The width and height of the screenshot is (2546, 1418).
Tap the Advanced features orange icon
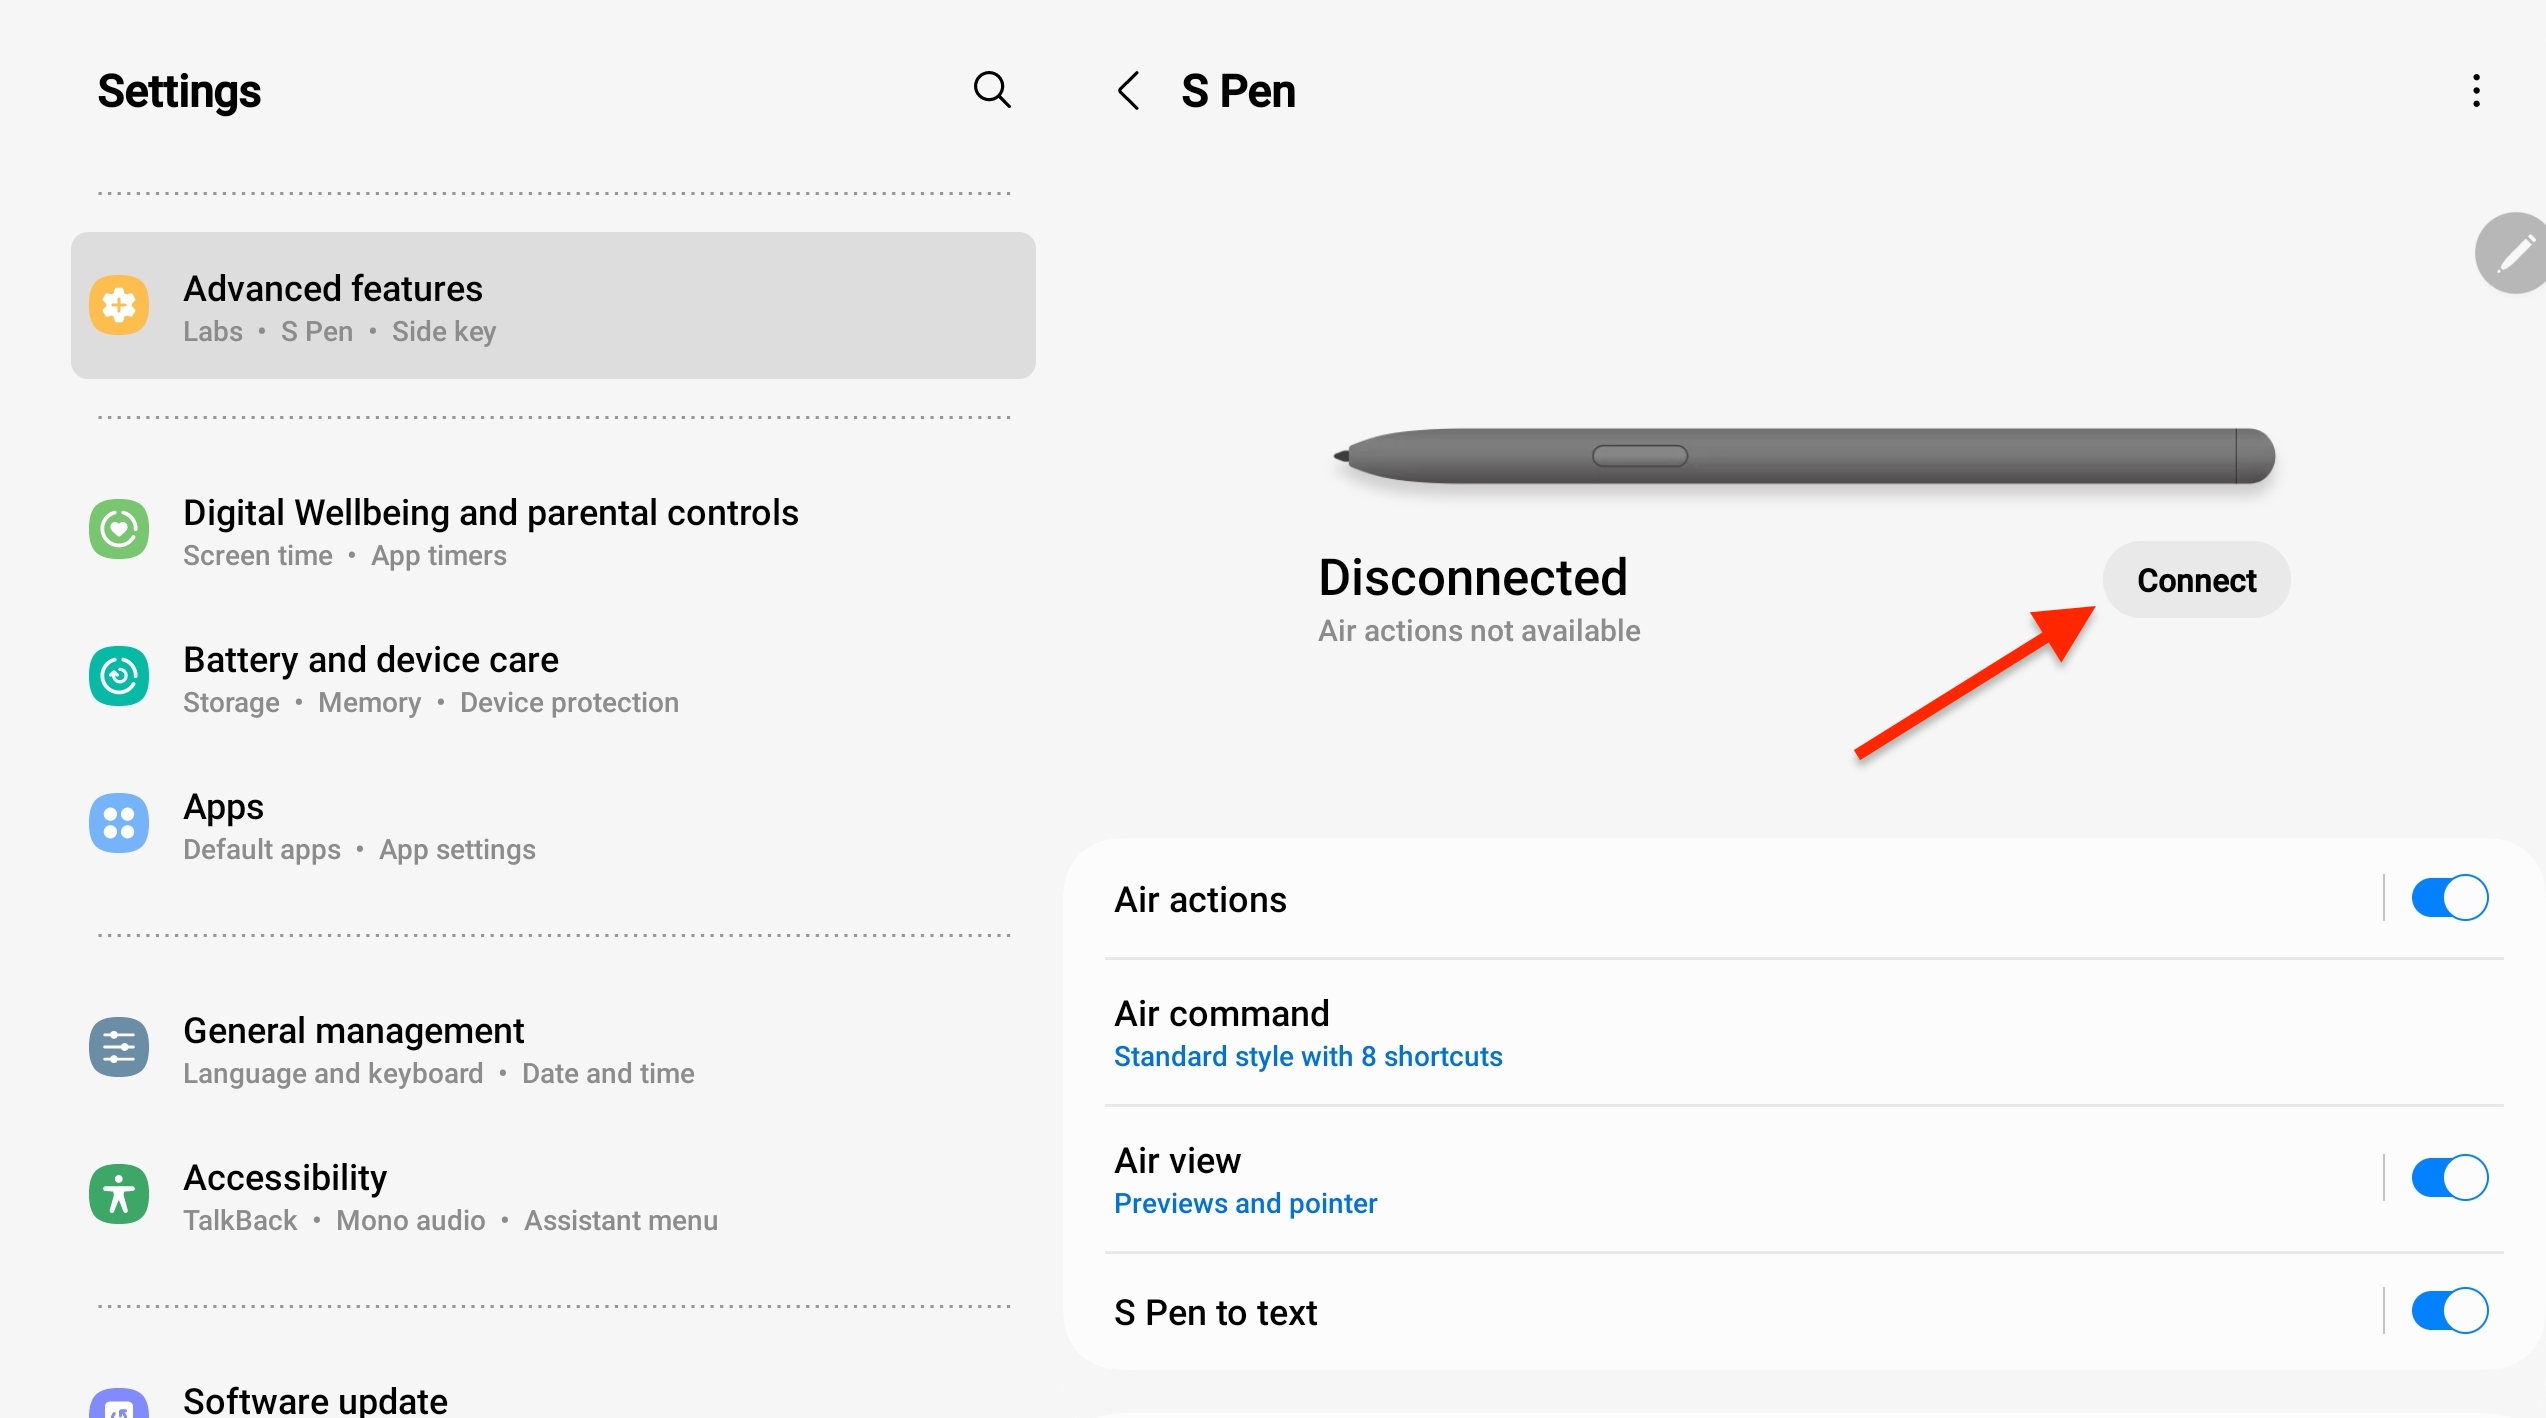(x=119, y=306)
